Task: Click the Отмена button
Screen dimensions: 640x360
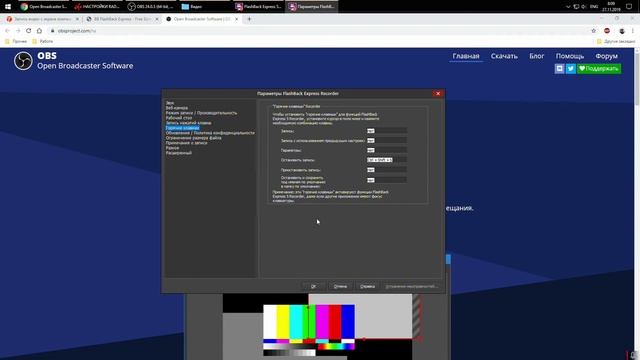Action: click(x=340, y=286)
